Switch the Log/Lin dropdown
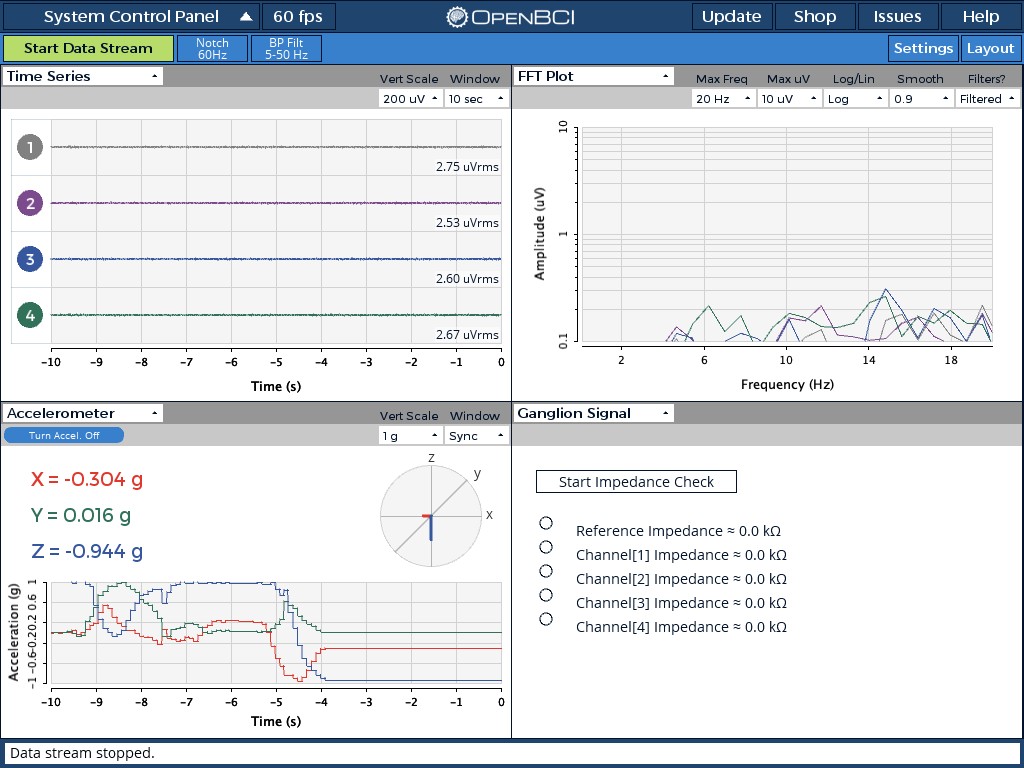Viewport: 1024px width, 768px height. click(x=855, y=99)
